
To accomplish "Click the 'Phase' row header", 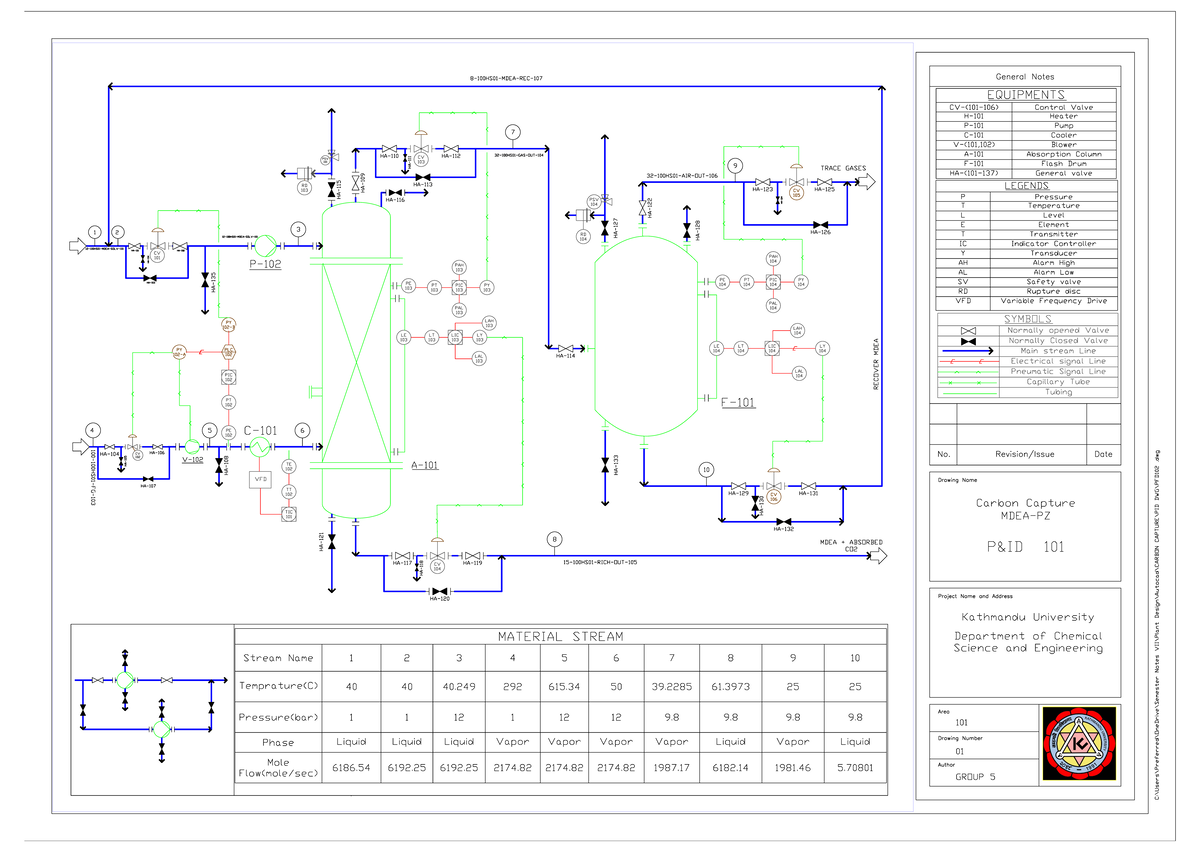I will [x=278, y=743].
